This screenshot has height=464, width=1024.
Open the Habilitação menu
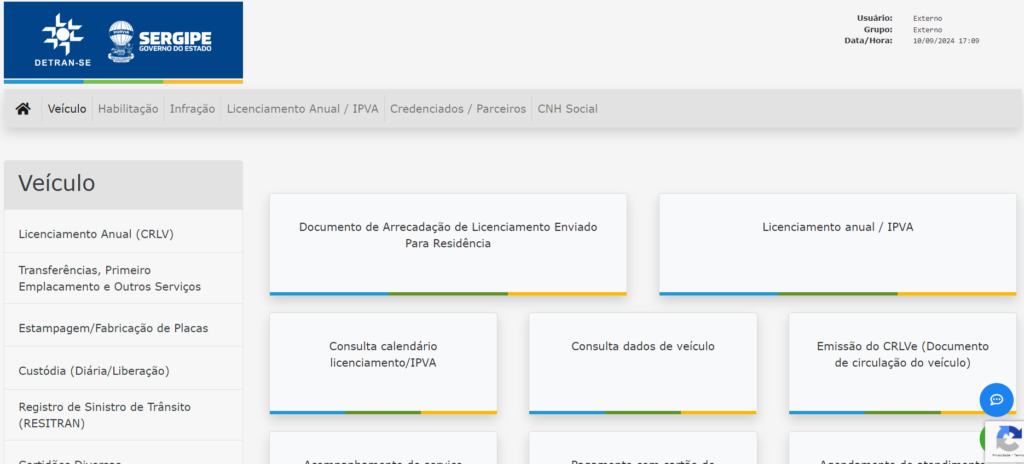[x=128, y=109]
